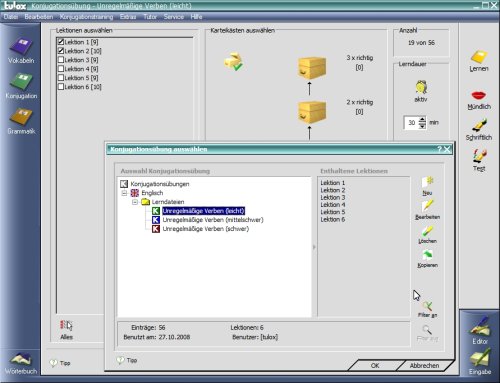The width and height of the screenshot is (500, 383).
Task: Click the Bearbeiten pencil icon
Action: coord(427,210)
